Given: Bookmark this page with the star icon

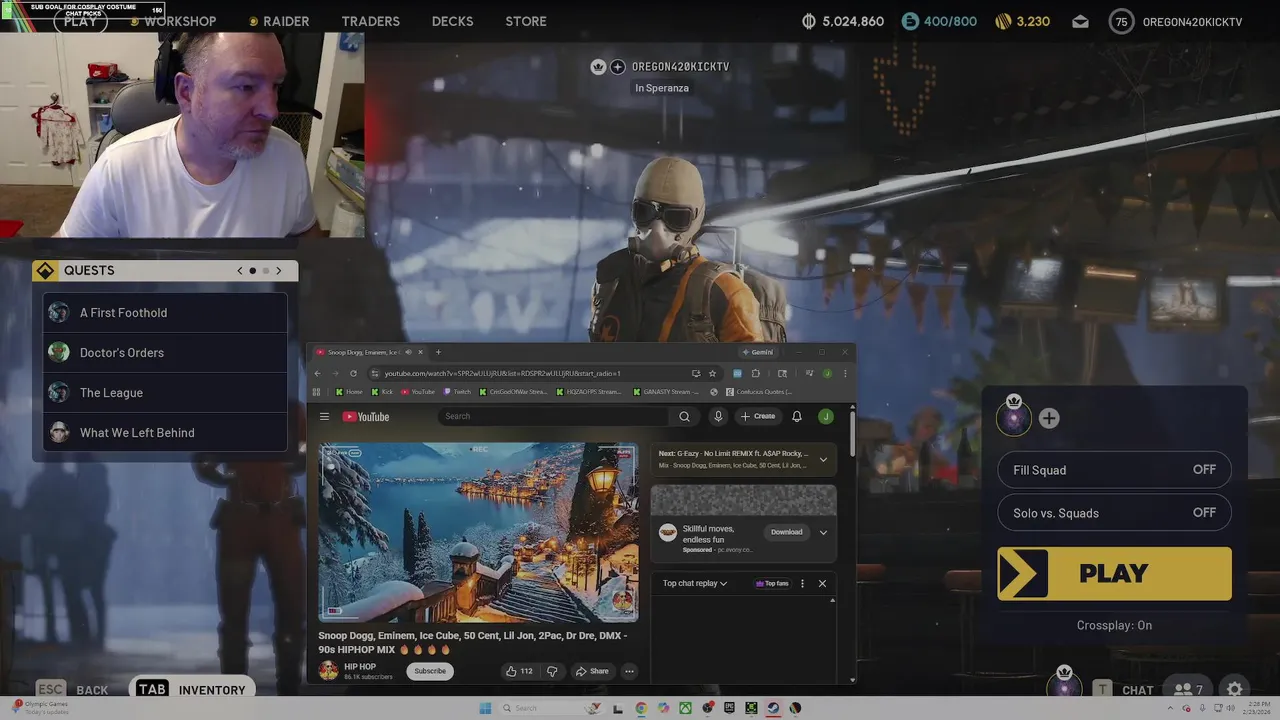Looking at the screenshot, I should 712,373.
